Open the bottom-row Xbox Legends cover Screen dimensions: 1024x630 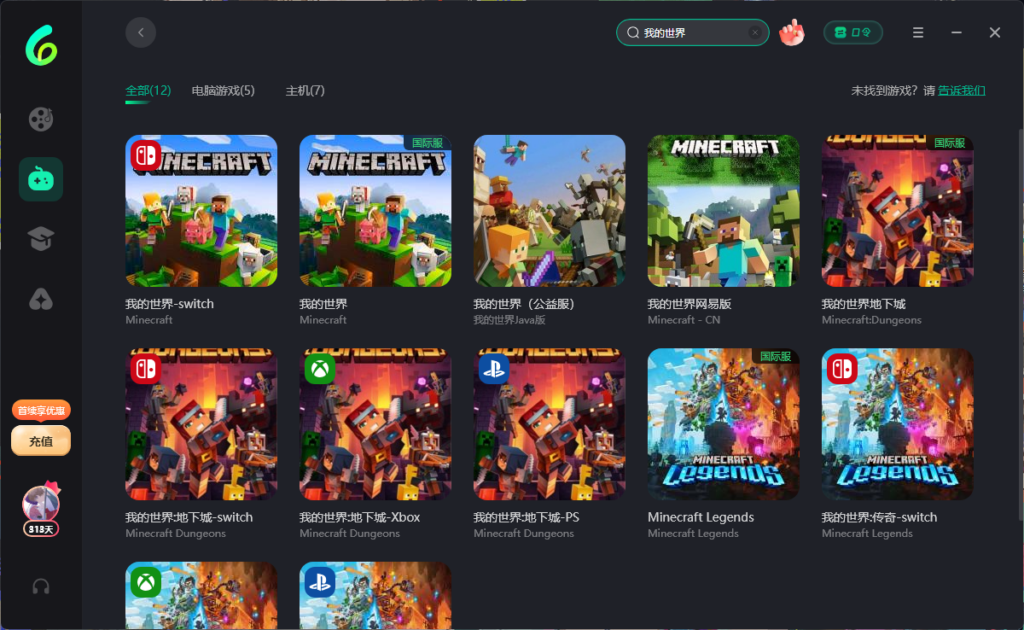coord(201,595)
